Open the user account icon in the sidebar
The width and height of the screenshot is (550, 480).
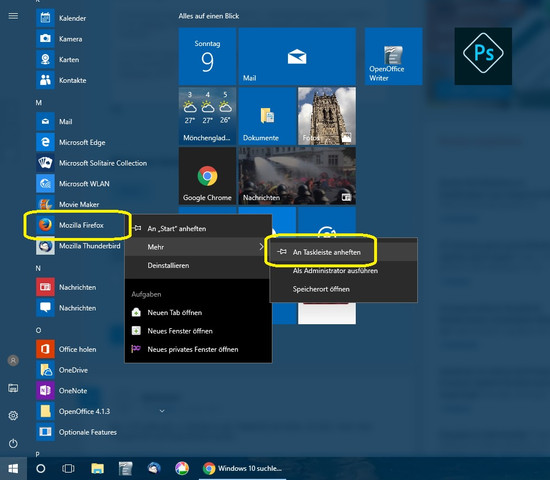coord(13,360)
